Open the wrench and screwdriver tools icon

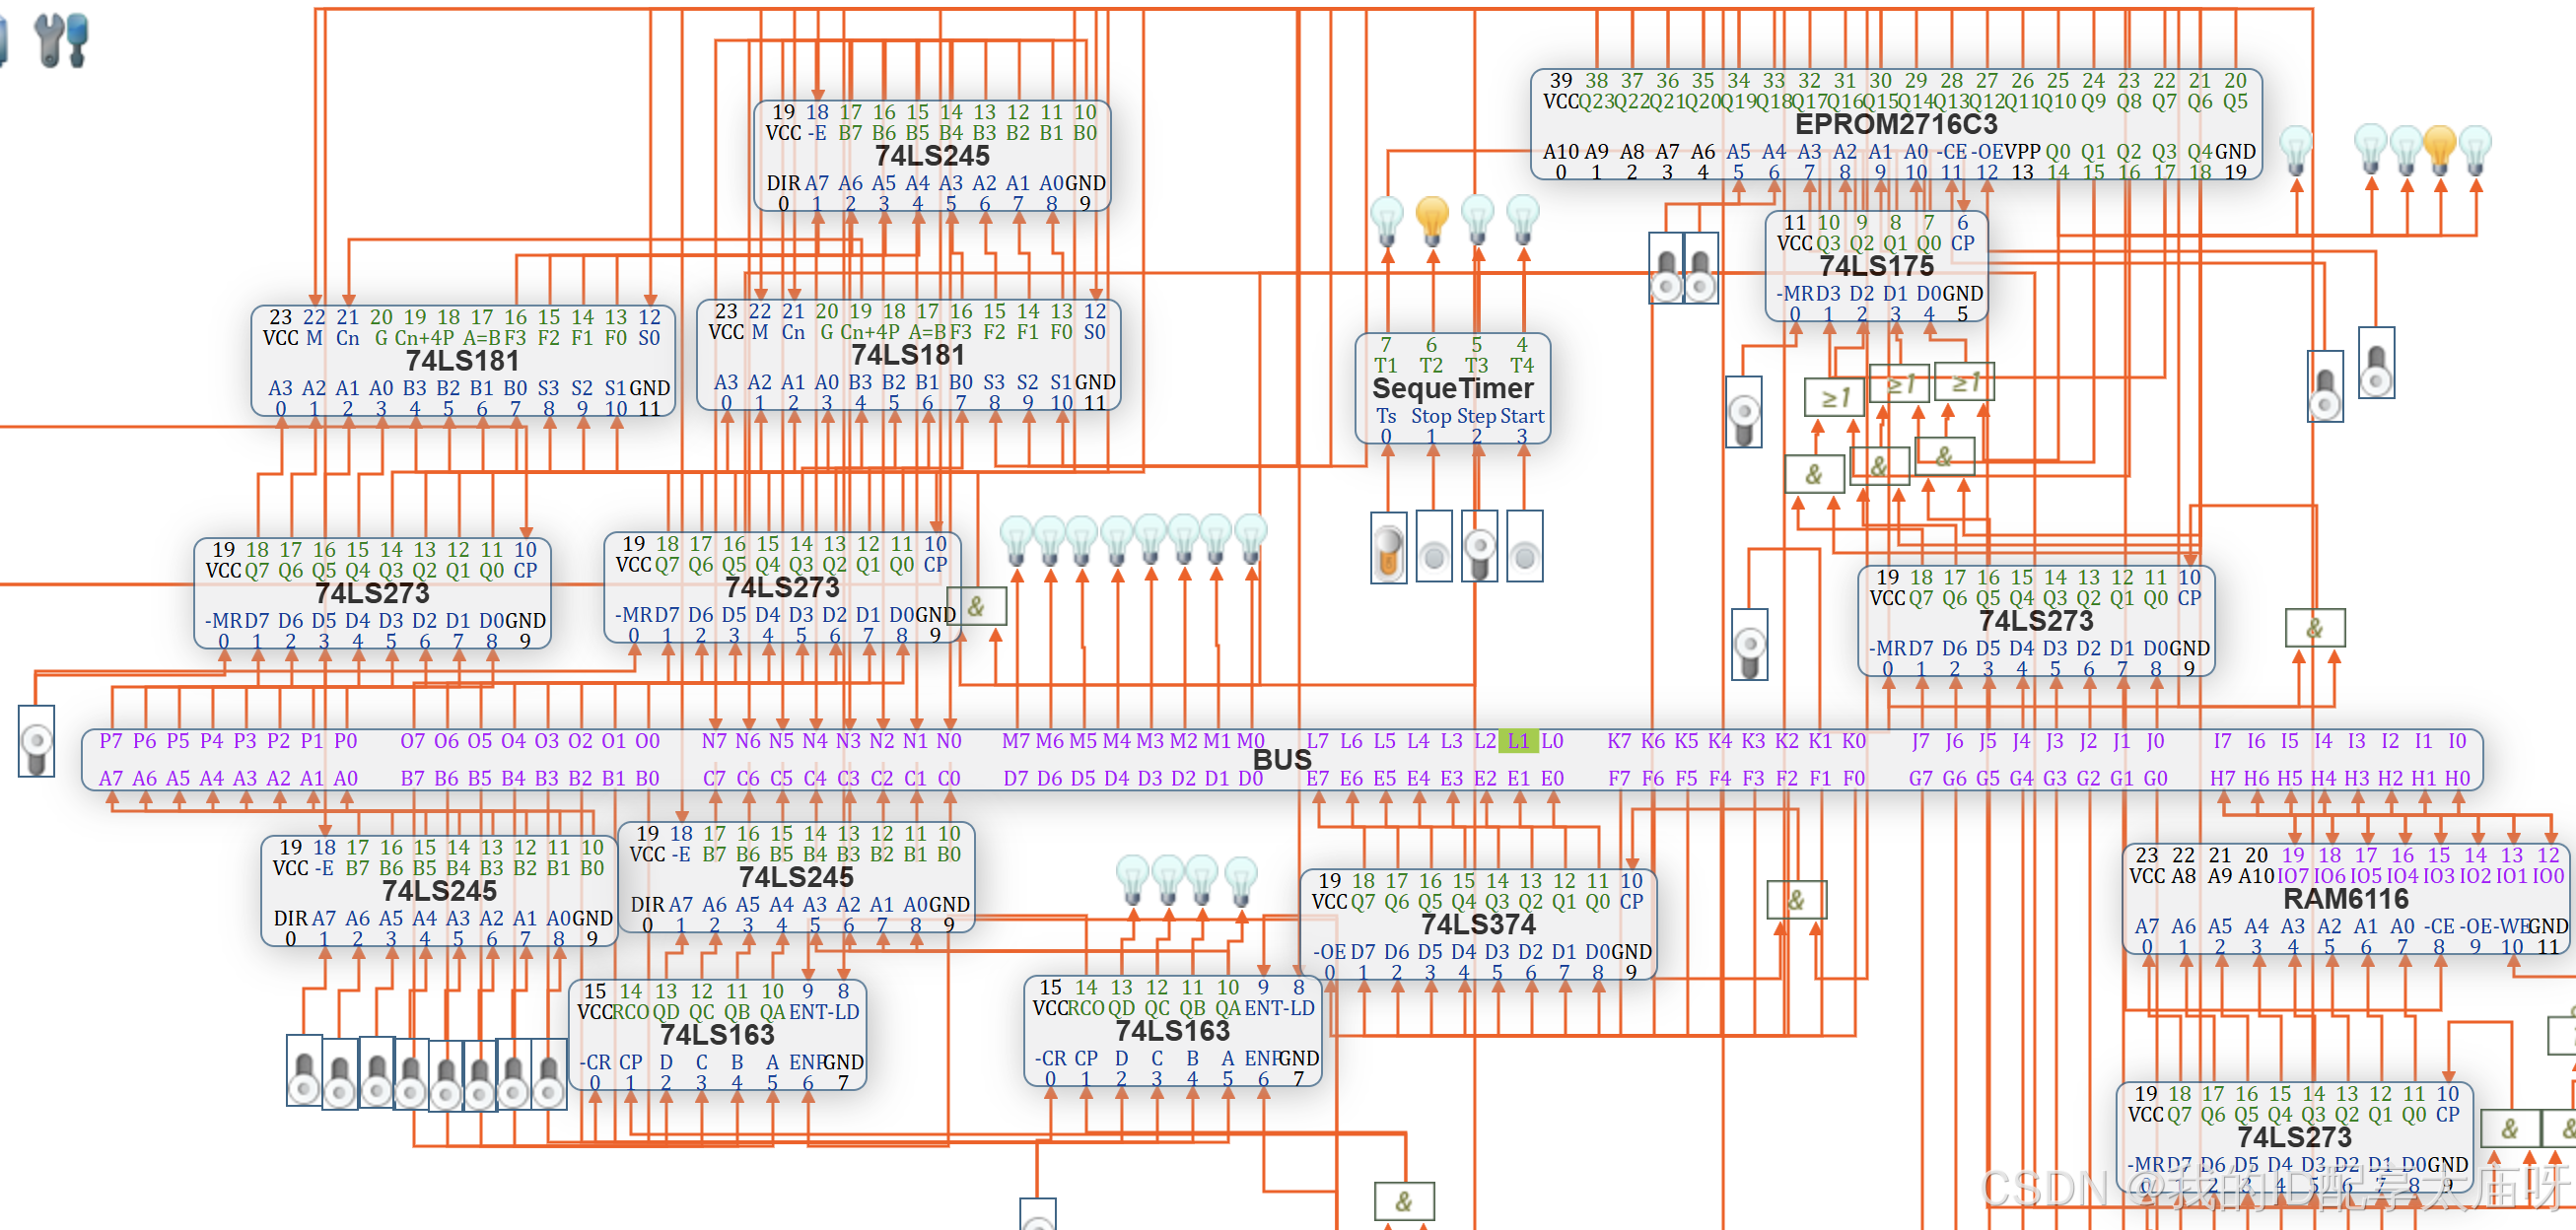61,39
